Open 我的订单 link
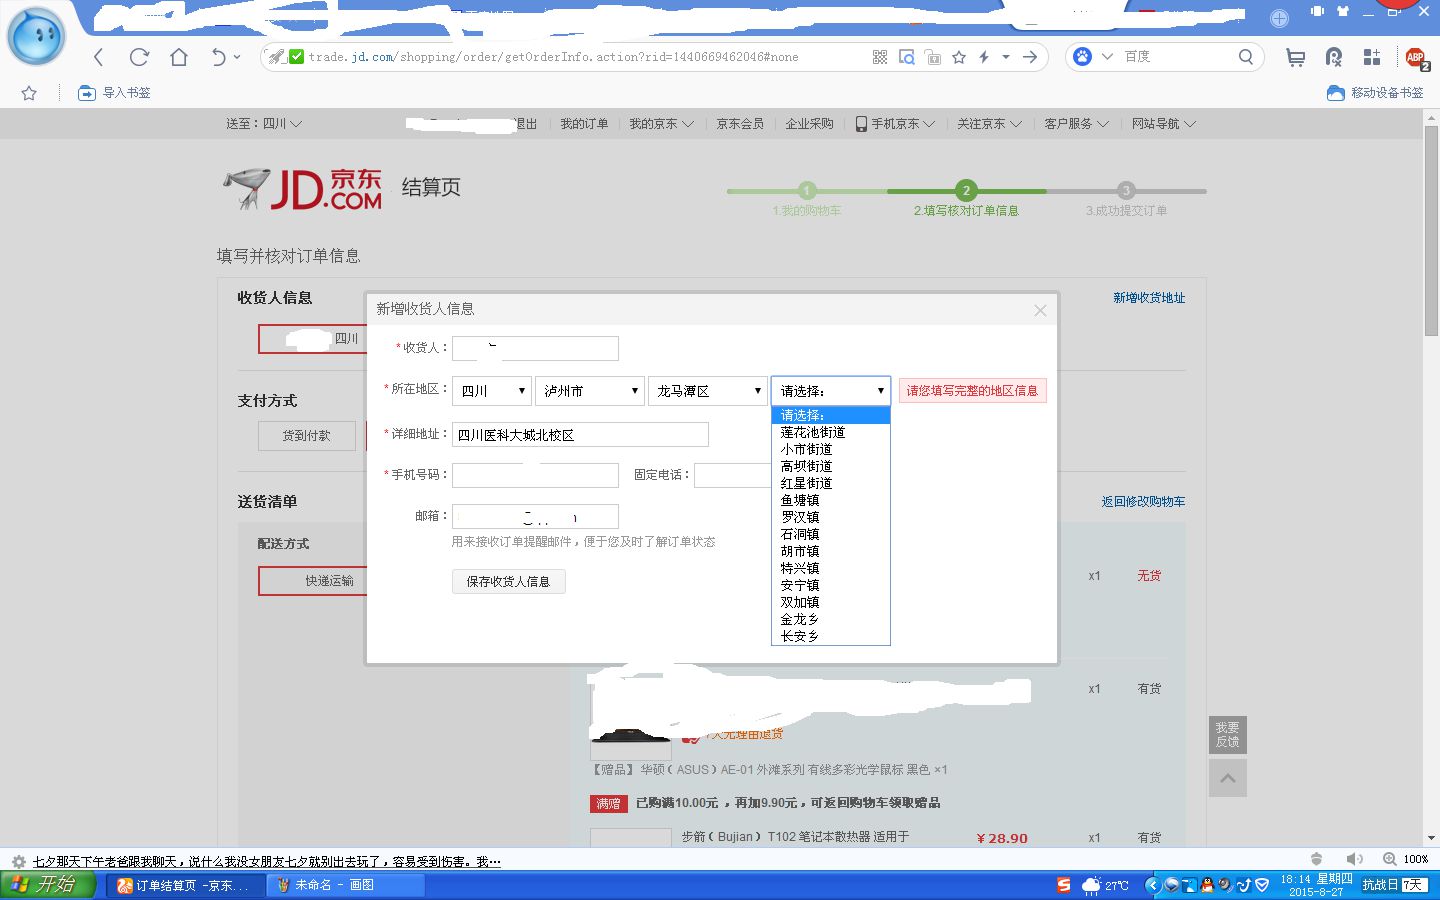1440x900 pixels. pyautogui.click(x=584, y=124)
